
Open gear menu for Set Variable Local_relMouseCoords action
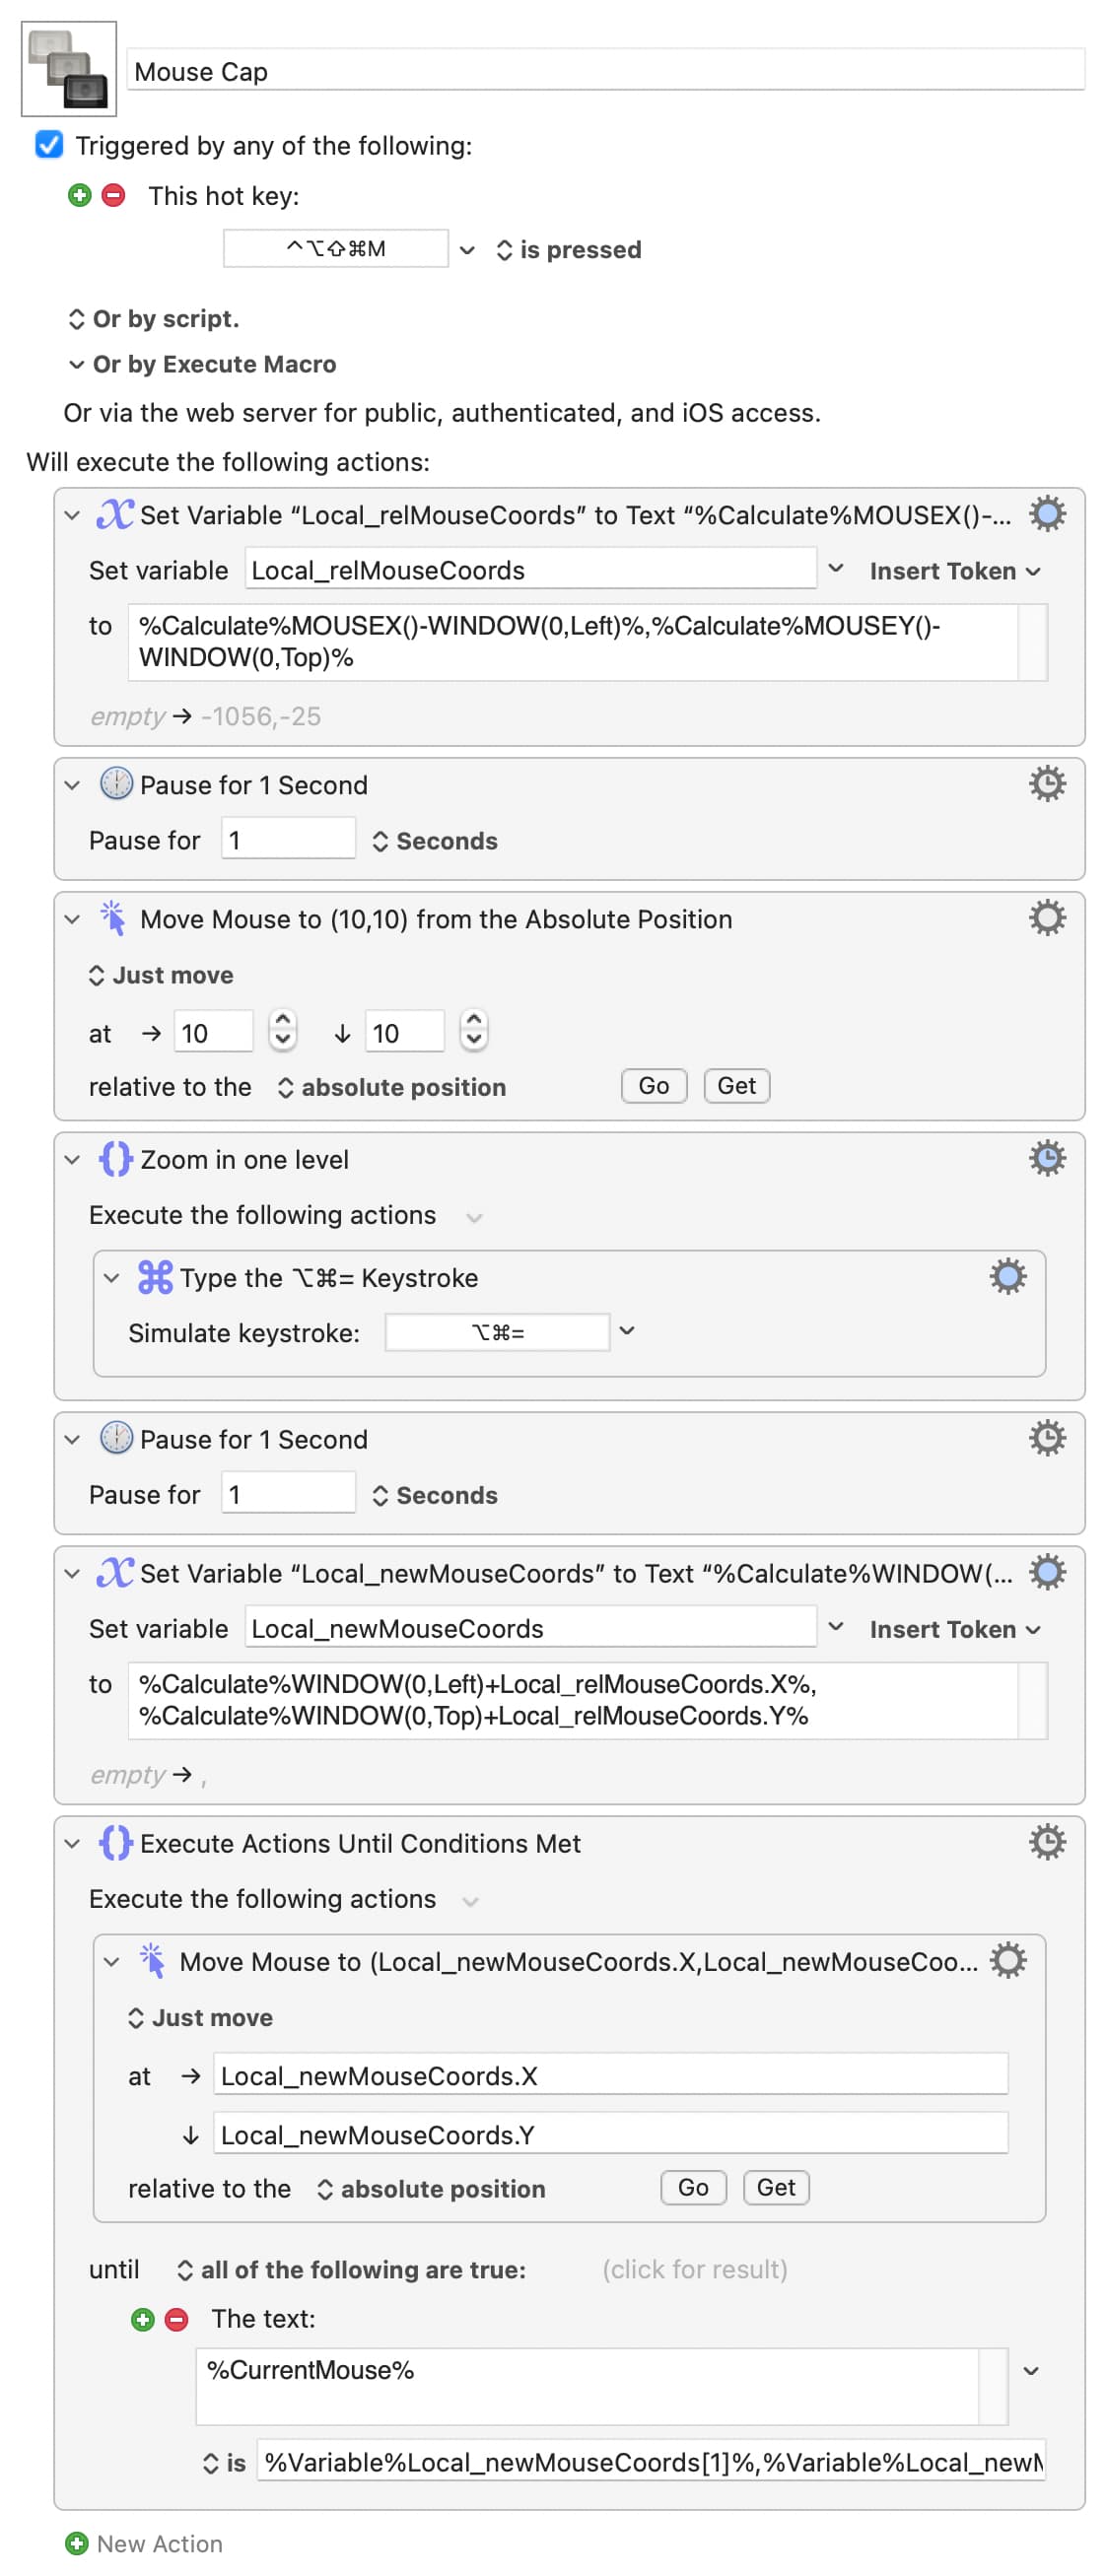pos(1047,514)
